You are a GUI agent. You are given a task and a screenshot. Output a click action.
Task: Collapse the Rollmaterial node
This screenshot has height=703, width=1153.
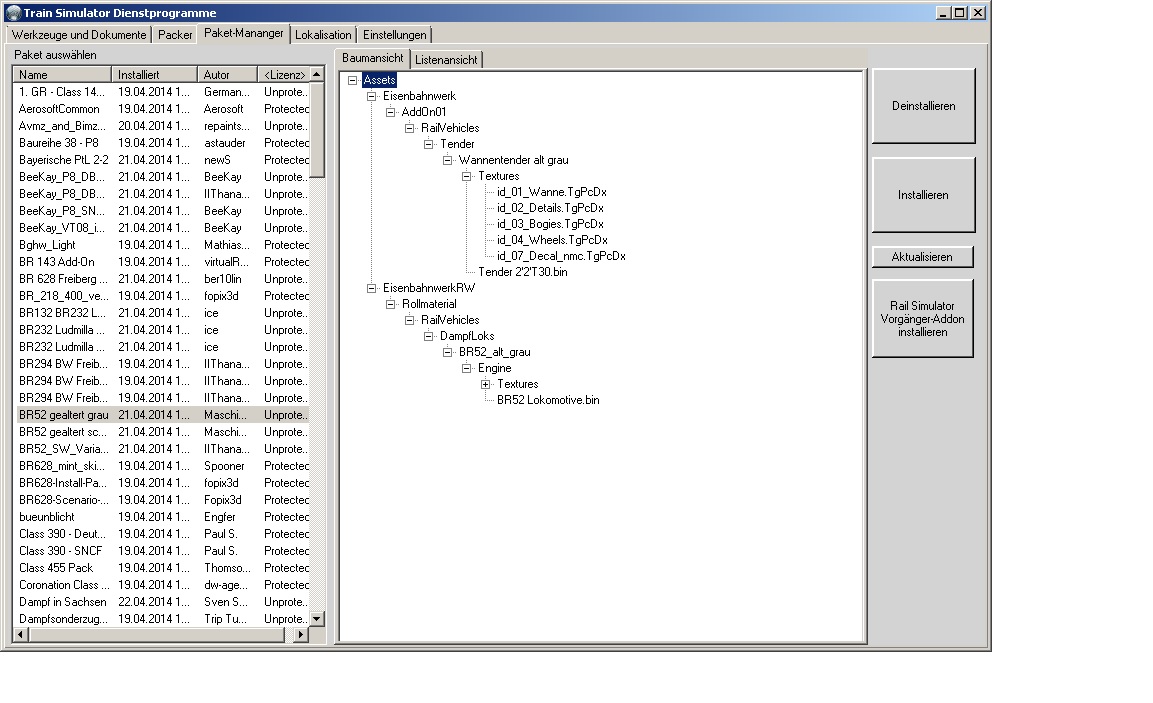[390, 304]
